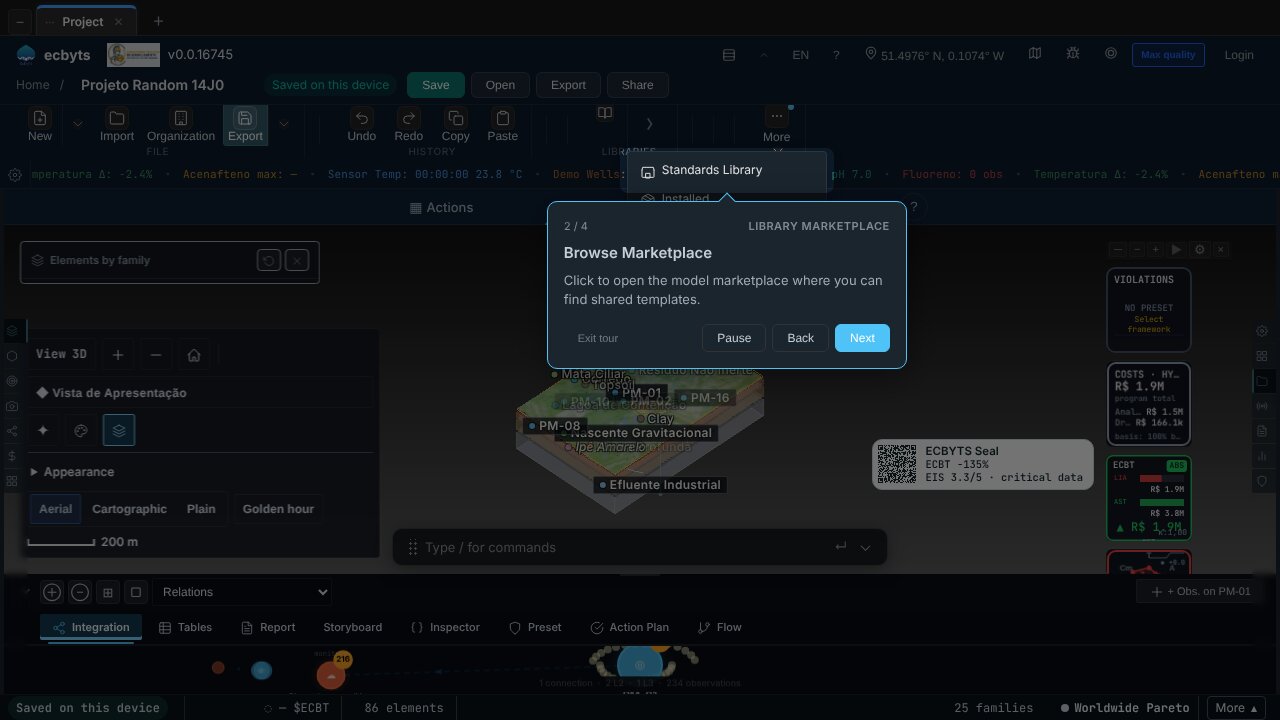Click the palette icon in presentation panel
Viewport: 1280px width, 720px height.
(x=81, y=430)
